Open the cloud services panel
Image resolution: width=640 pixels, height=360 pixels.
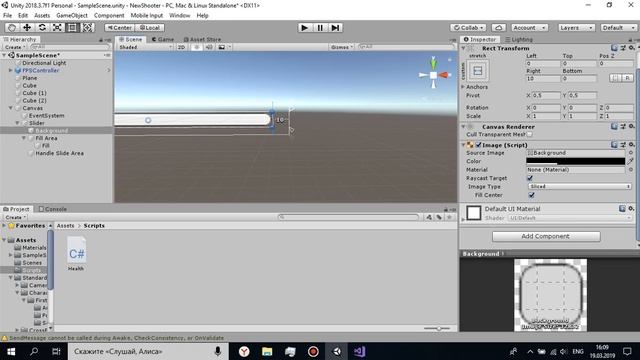(x=498, y=27)
